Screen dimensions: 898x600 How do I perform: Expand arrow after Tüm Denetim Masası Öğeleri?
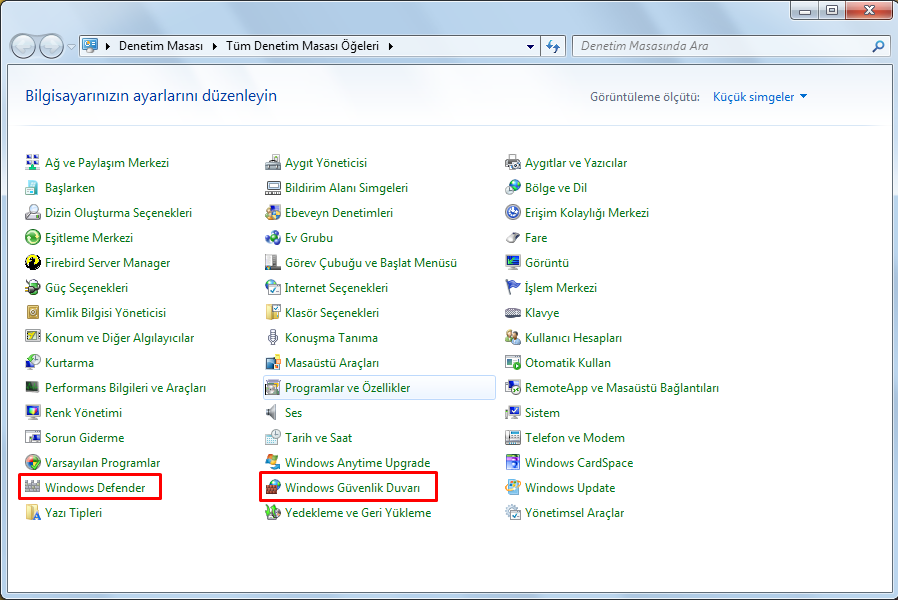click(x=391, y=46)
